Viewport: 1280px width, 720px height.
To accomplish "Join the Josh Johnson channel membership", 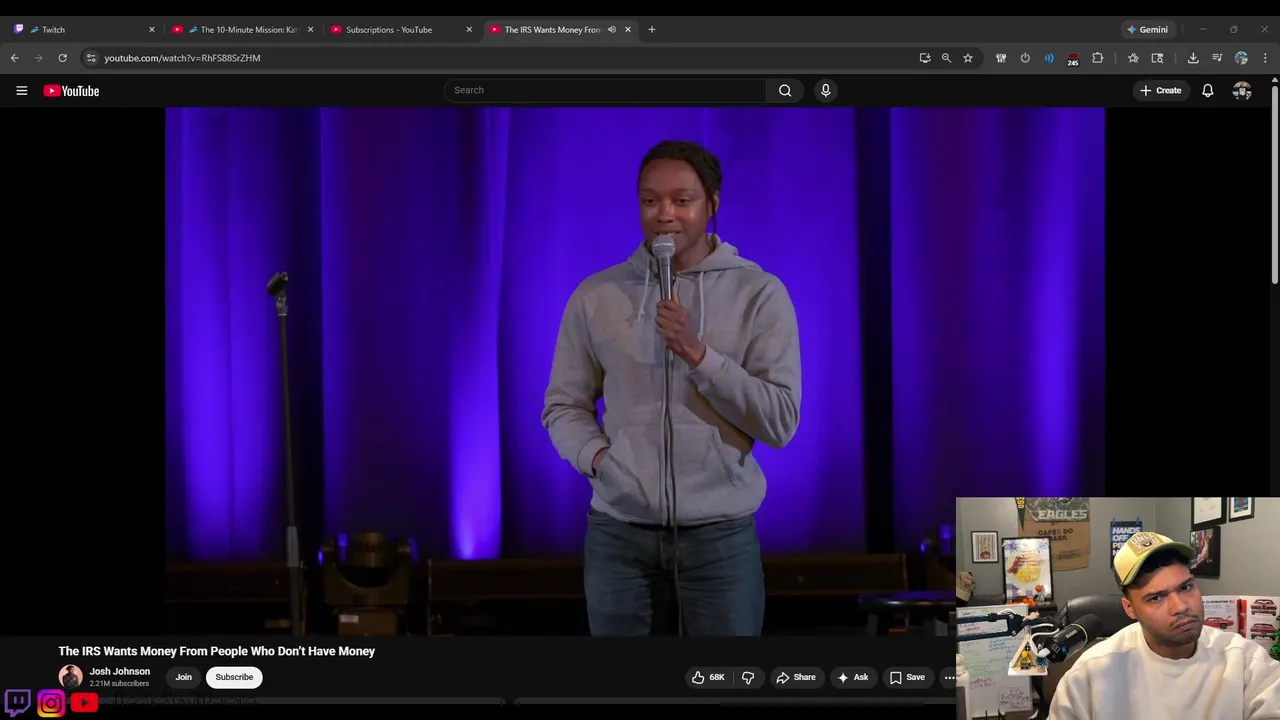I will 183,677.
